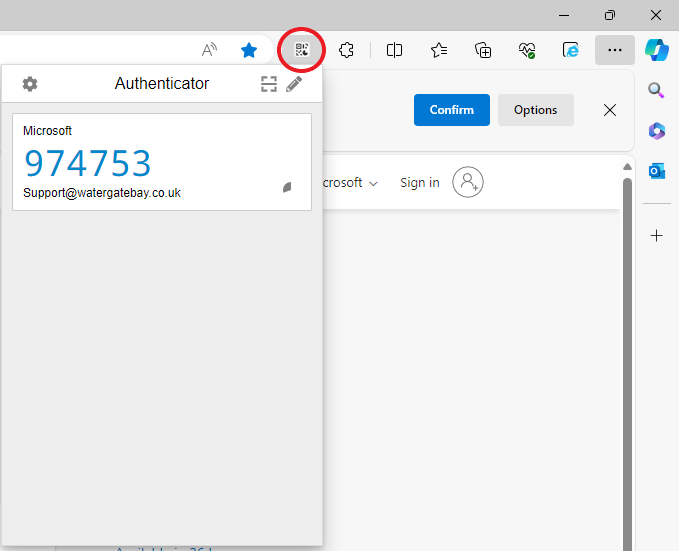The height and width of the screenshot is (551, 679).
Task: Open Browser essentials heart icon
Action: pos(527,50)
